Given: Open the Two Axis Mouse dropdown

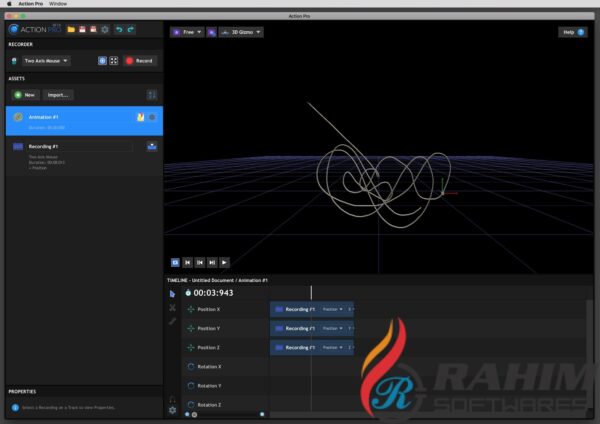Looking at the screenshot, I should [46, 61].
